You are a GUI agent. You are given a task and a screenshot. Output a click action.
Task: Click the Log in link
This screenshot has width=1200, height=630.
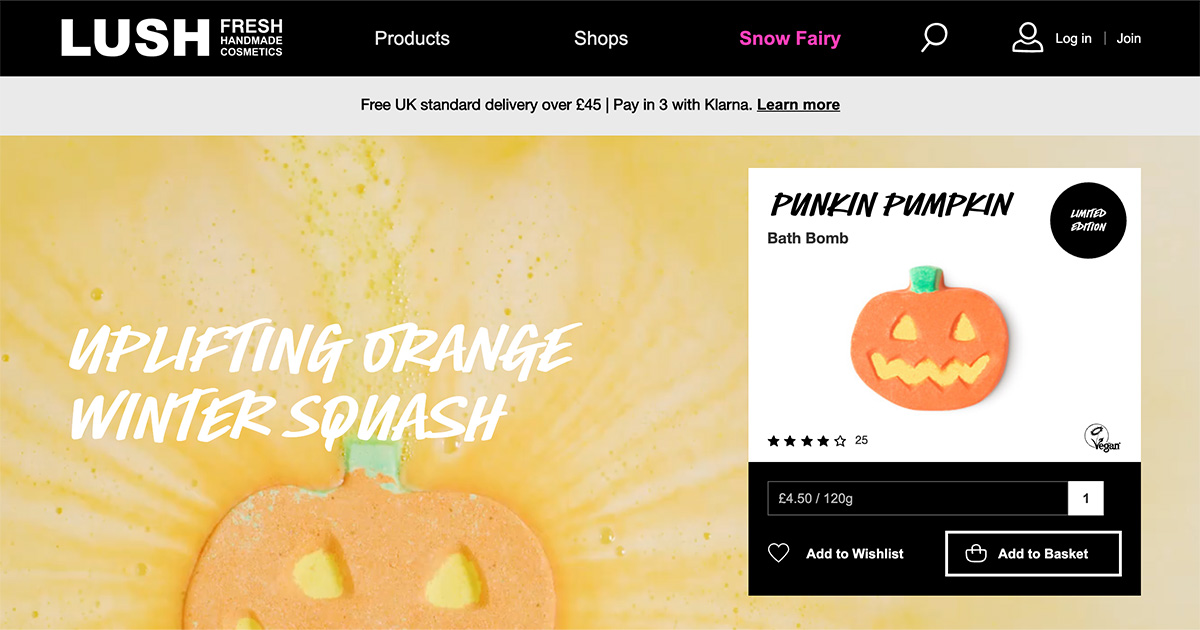(x=1073, y=38)
